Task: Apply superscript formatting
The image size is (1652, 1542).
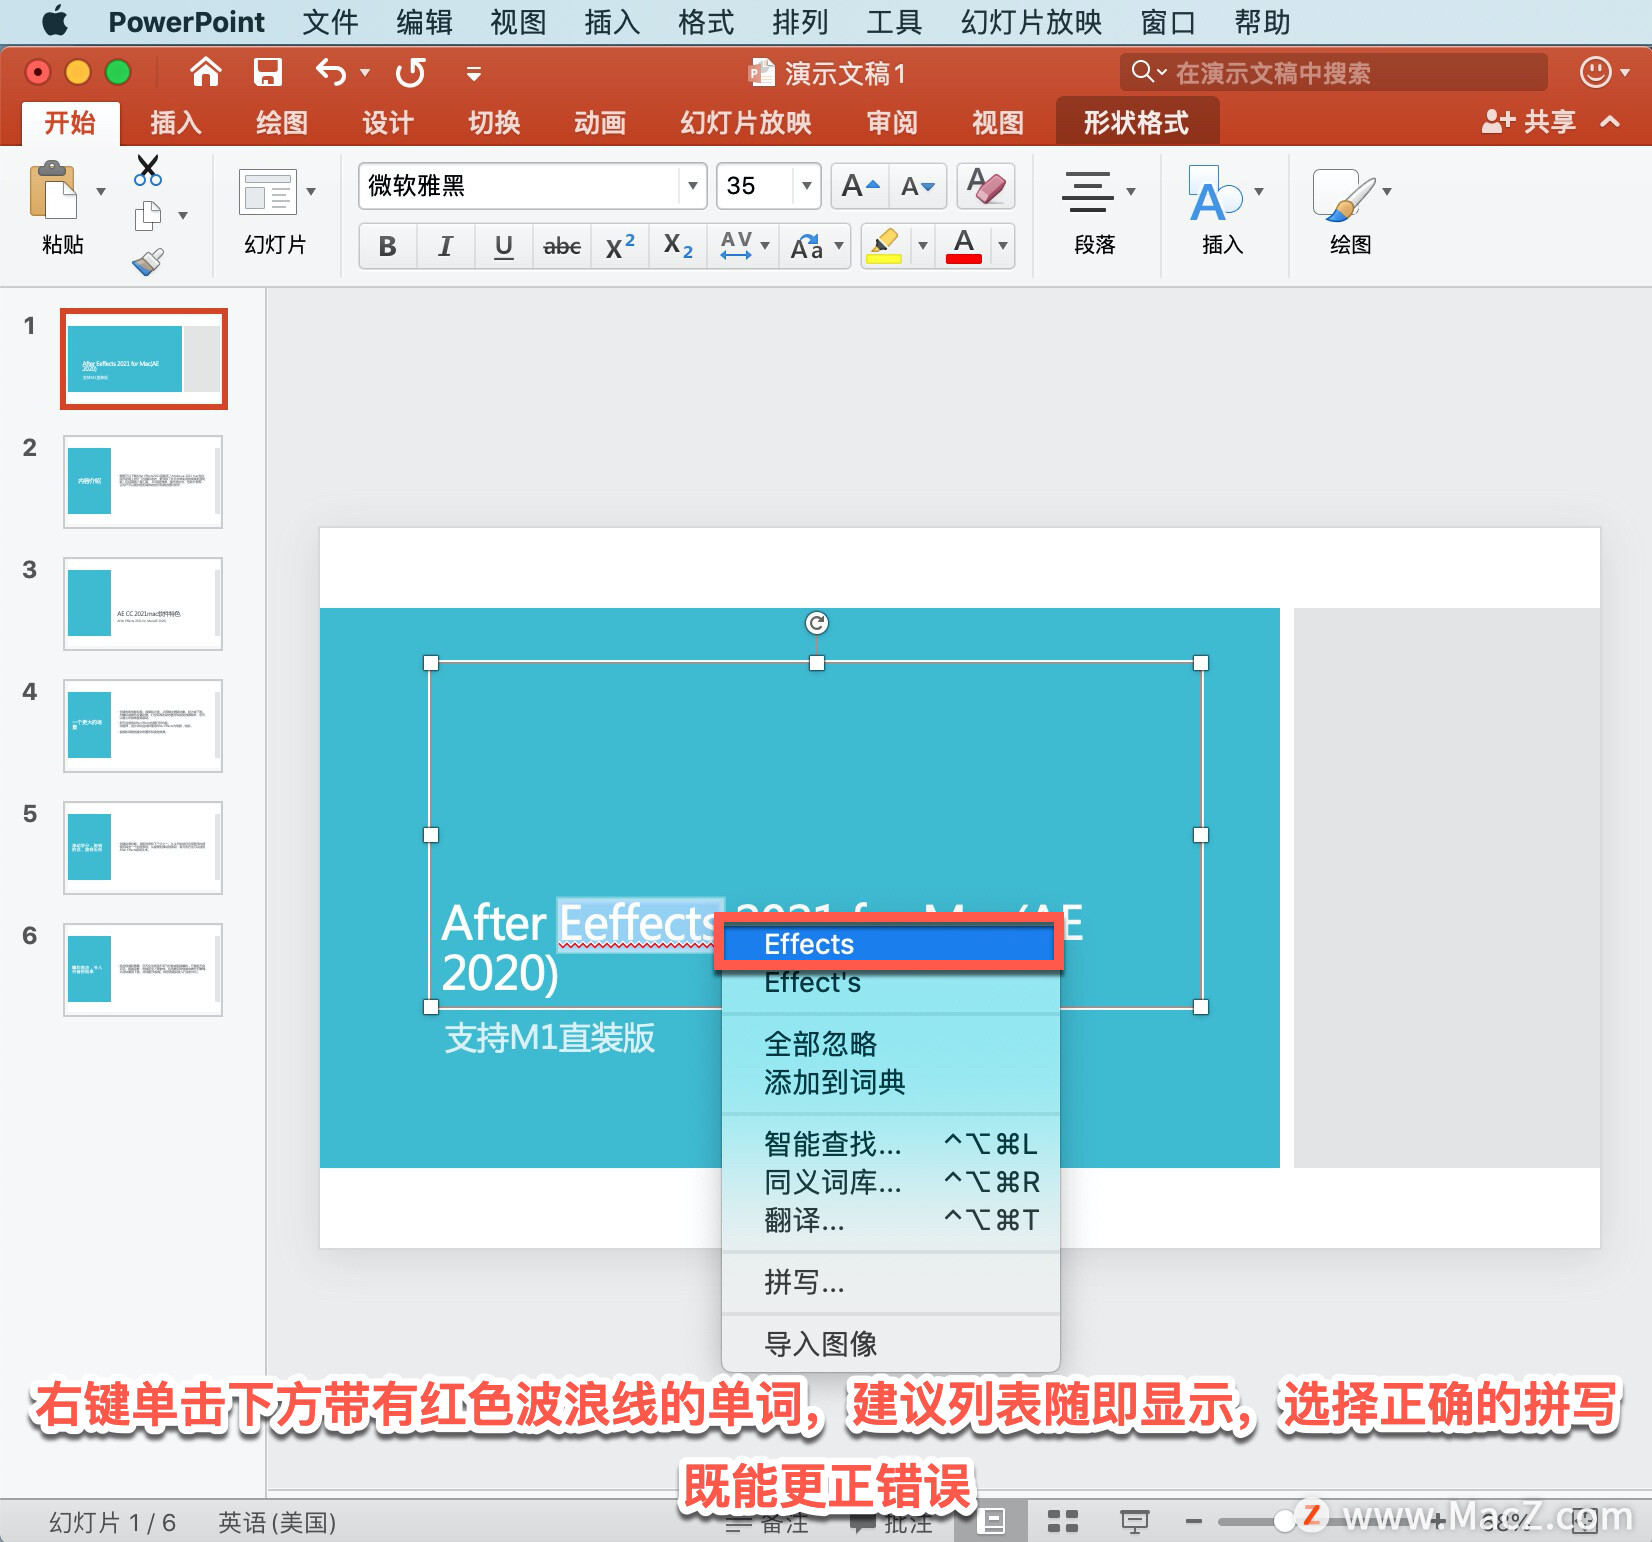Action: 620,246
